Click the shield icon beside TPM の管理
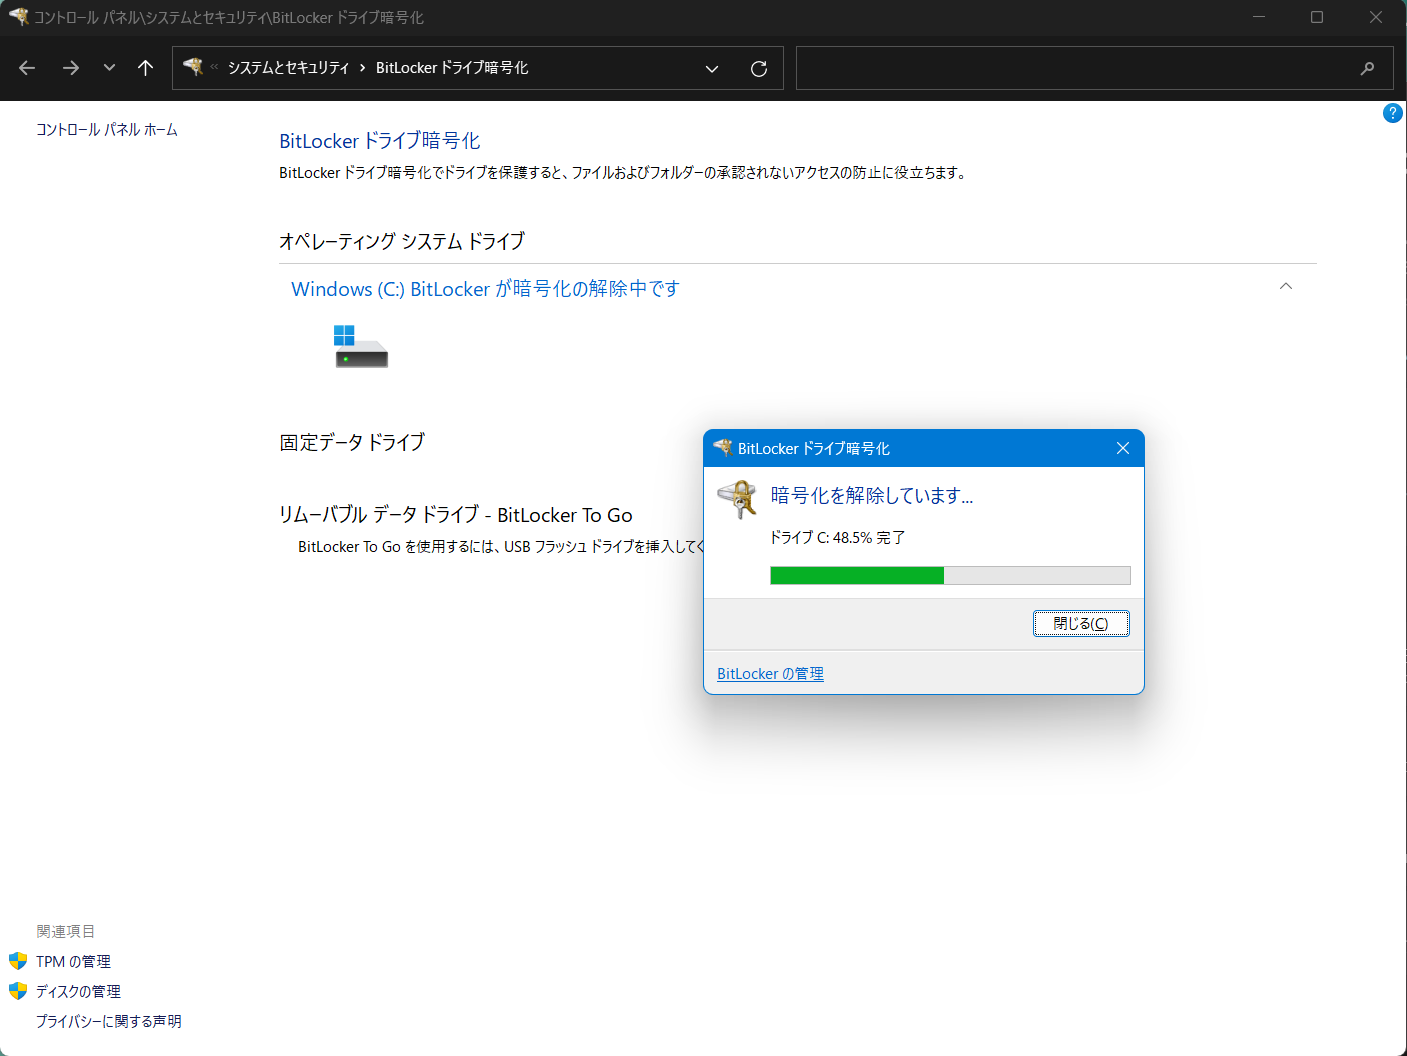 18,961
